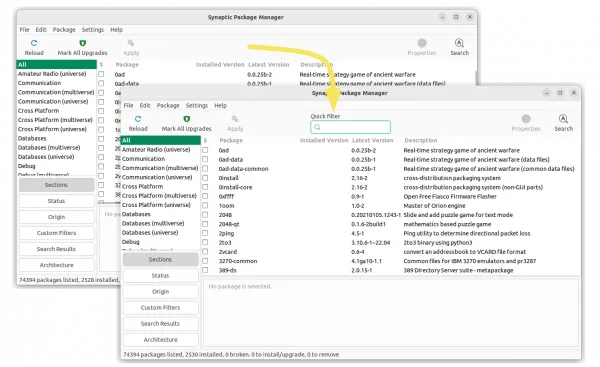
Task: Click Custom Filters button in back window
Action: coord(56,233)
